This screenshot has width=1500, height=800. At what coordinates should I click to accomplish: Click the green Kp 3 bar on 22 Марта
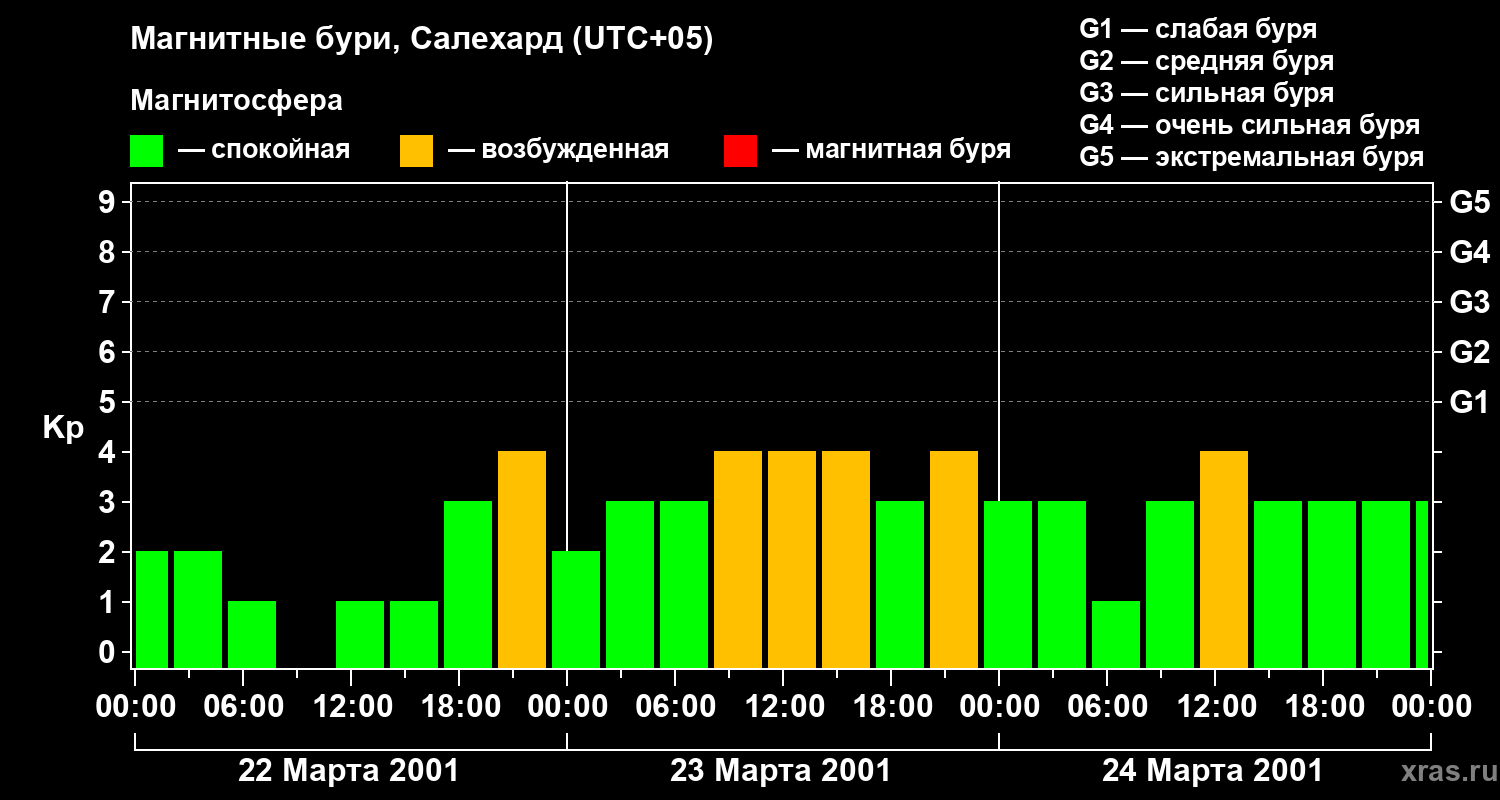468,585
